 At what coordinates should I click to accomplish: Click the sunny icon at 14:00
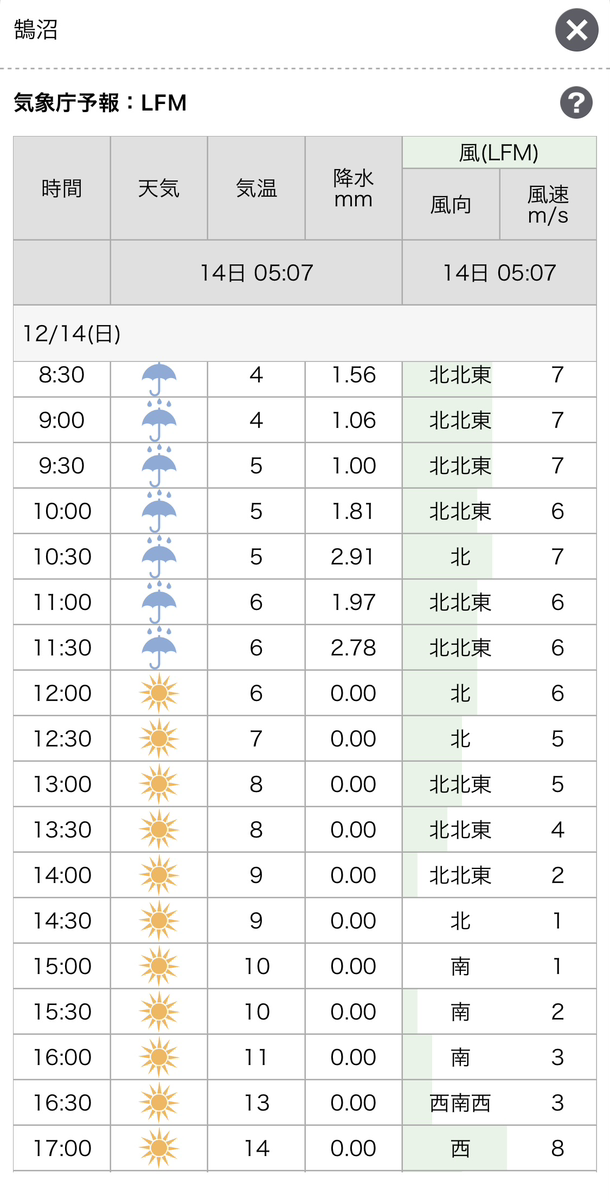(x=159, y=875)
